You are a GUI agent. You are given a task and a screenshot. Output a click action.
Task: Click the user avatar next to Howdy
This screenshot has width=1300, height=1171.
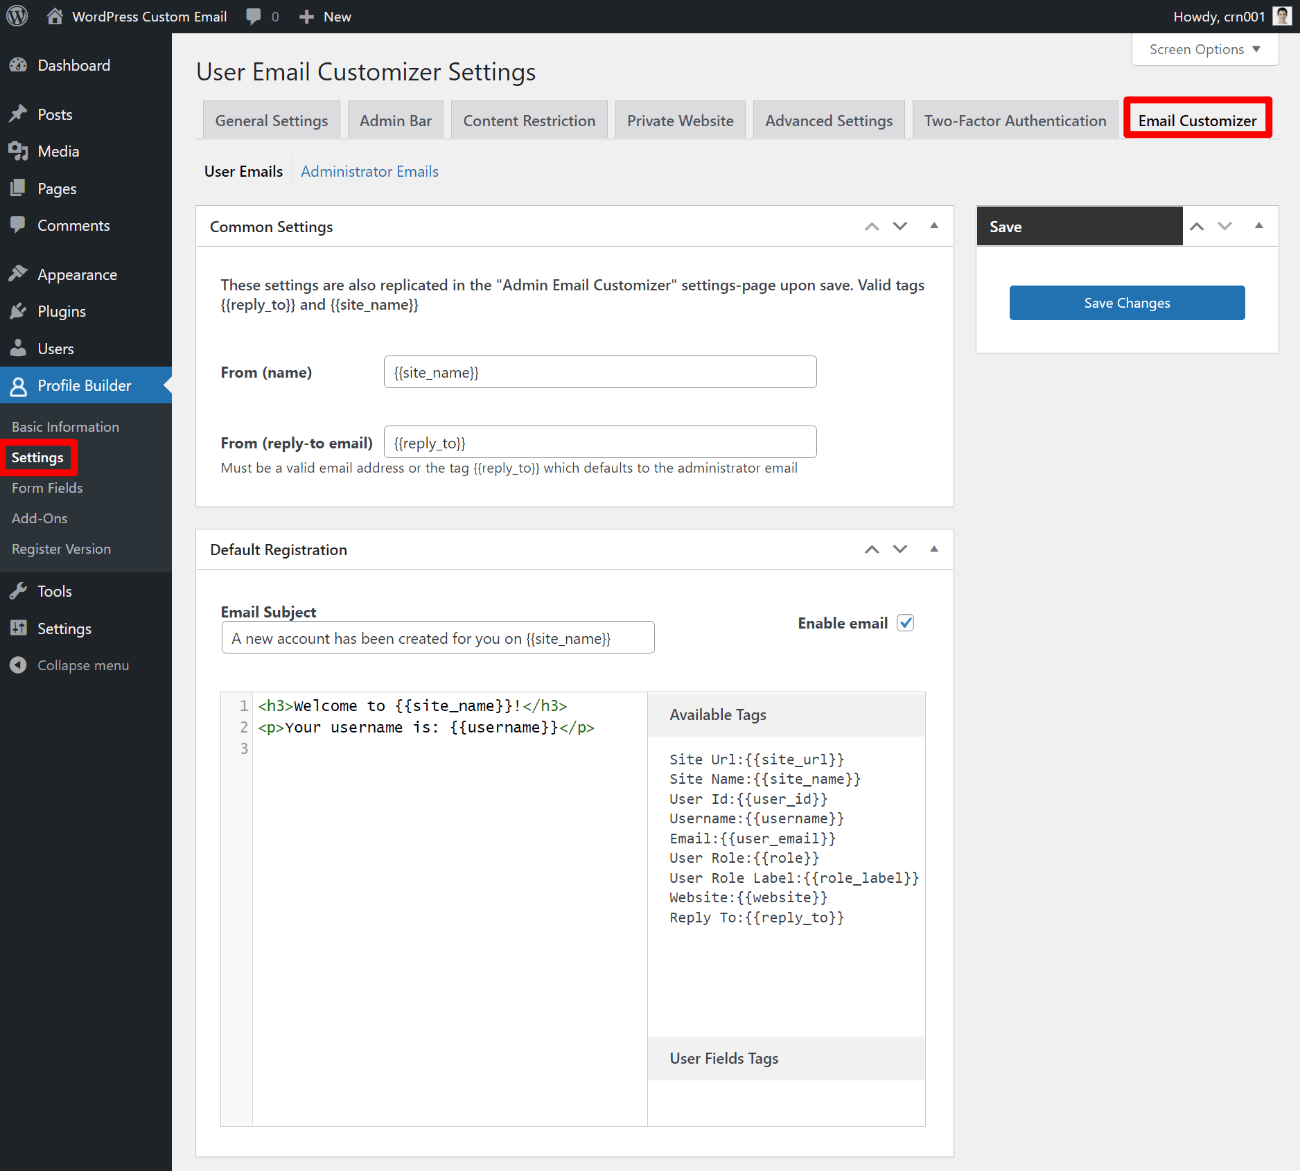point(1281,16)
